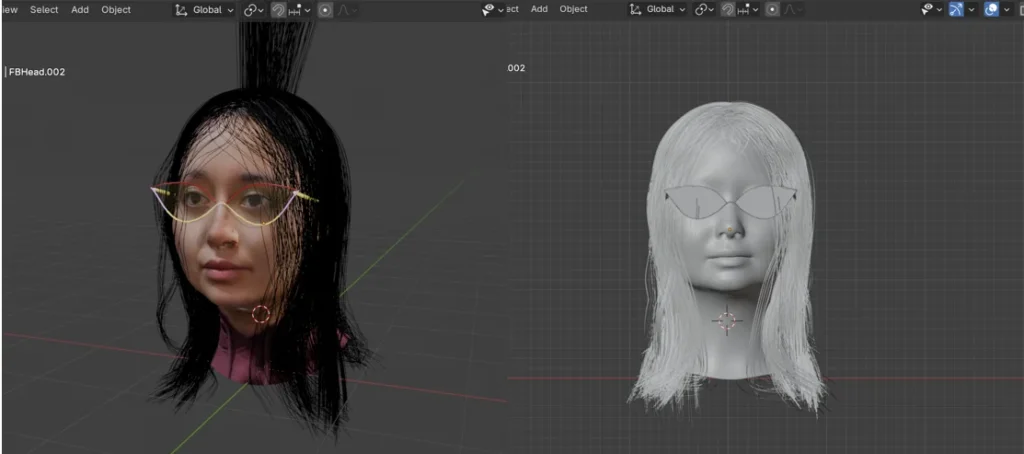
Task: Toggle the snapping magnet in right viewport
Action: click(729, 9)
